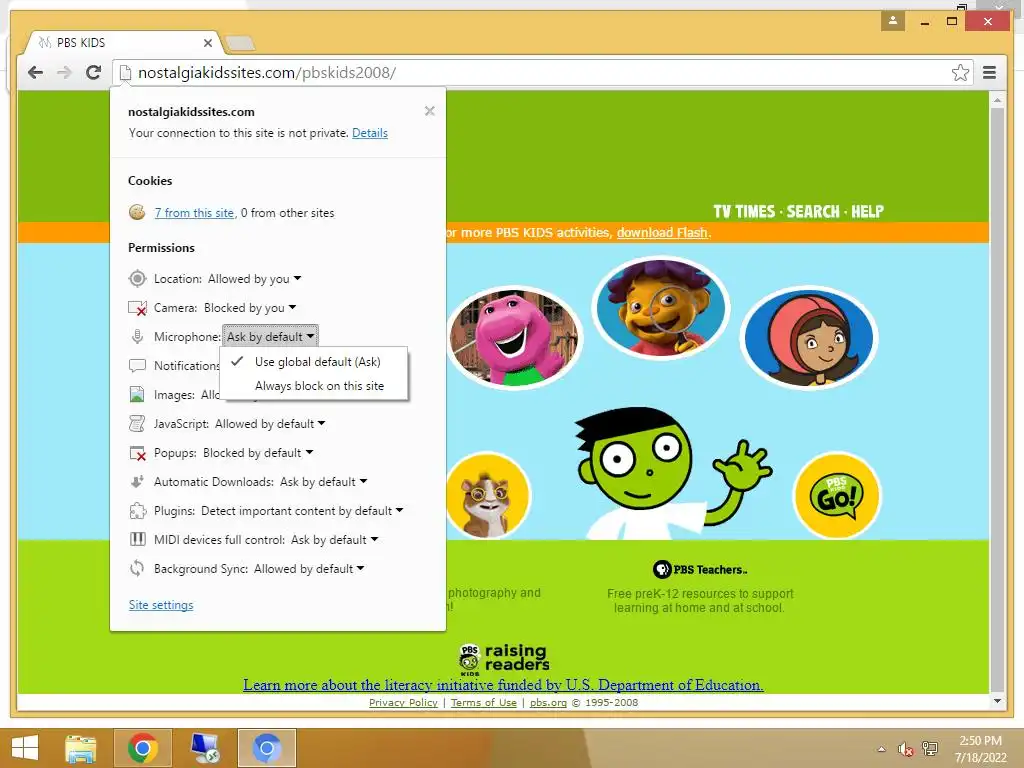Click the WordGirl character thumbnail
This screenshot has height=768, width=1024.
[808, 338]
